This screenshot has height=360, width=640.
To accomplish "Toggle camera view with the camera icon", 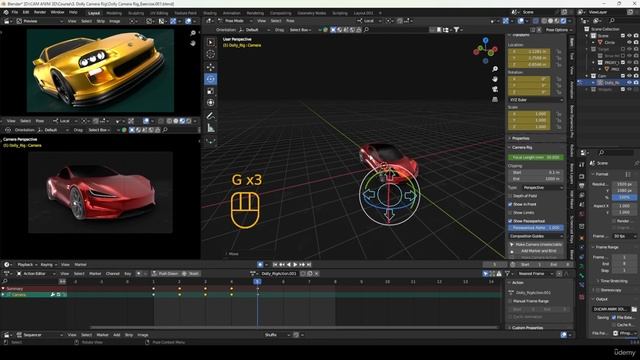I will click(495, 89).
